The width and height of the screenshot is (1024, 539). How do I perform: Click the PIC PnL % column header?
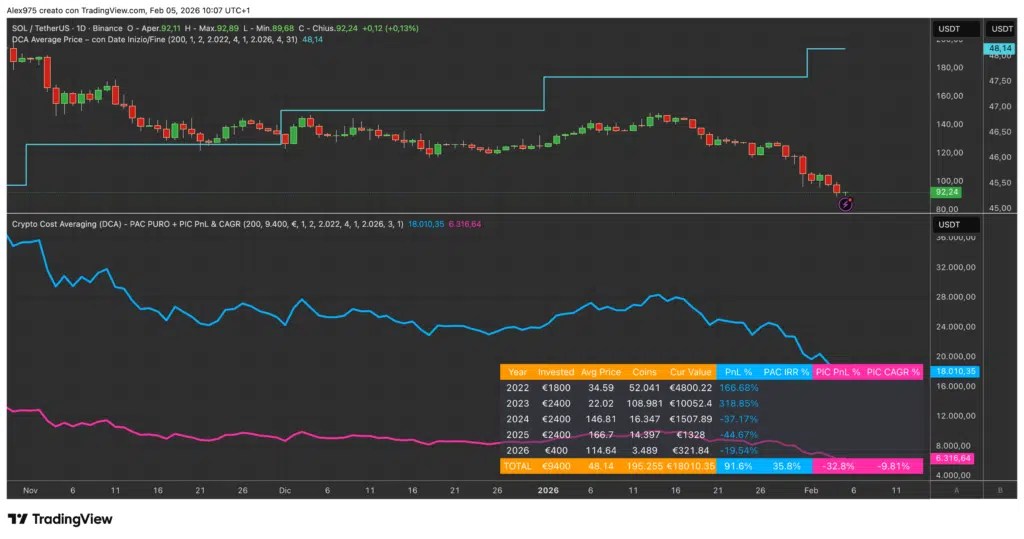[838, 372]
